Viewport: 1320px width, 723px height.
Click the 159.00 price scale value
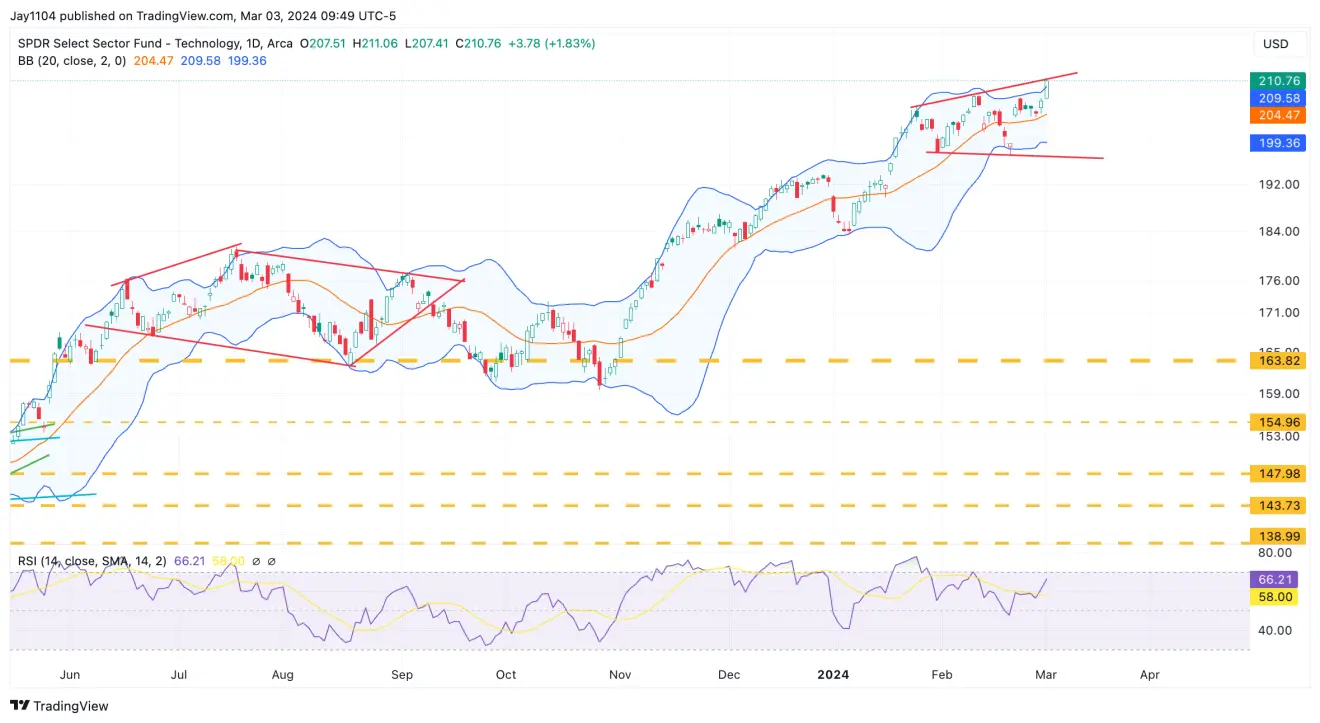(1279, 393)
